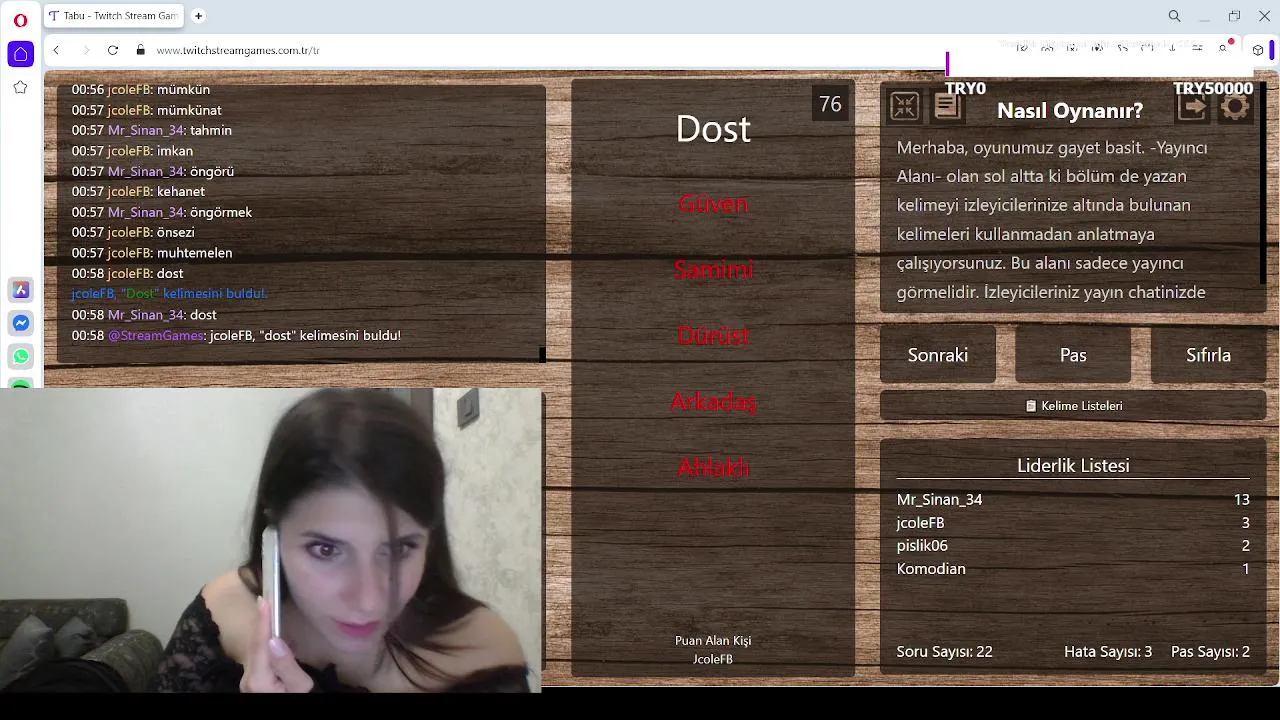Click forbidden word Dürüst
Screen dimensions: 1280x720
713,336
